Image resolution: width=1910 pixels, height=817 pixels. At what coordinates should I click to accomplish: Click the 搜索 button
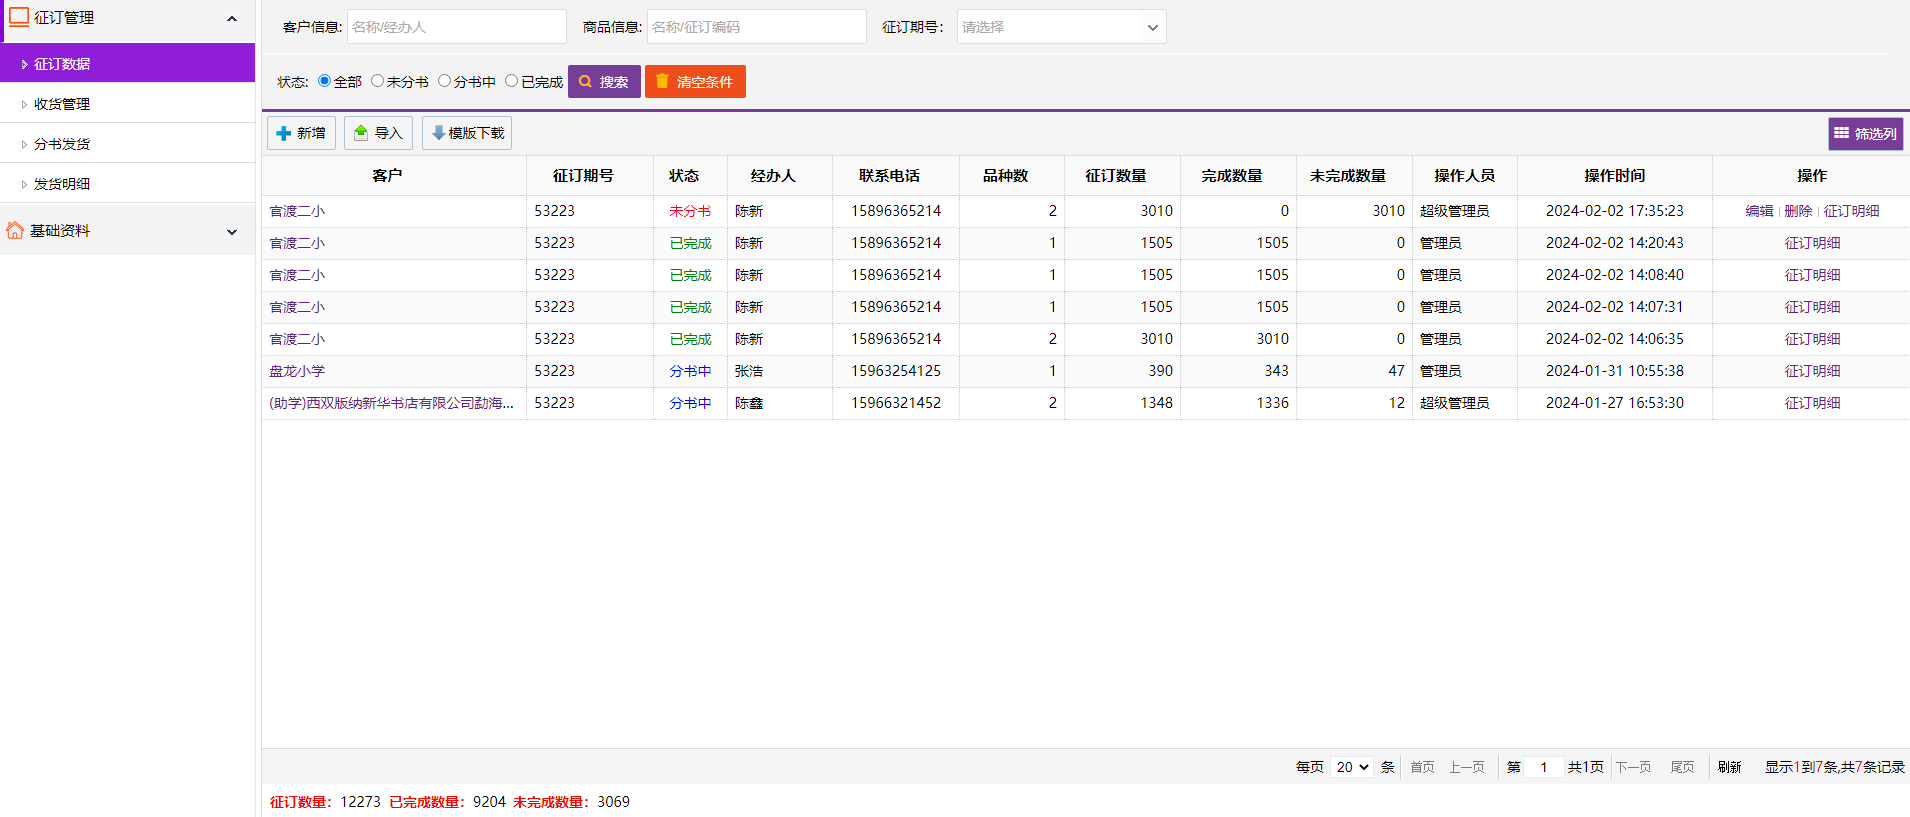tap(604, 81)
